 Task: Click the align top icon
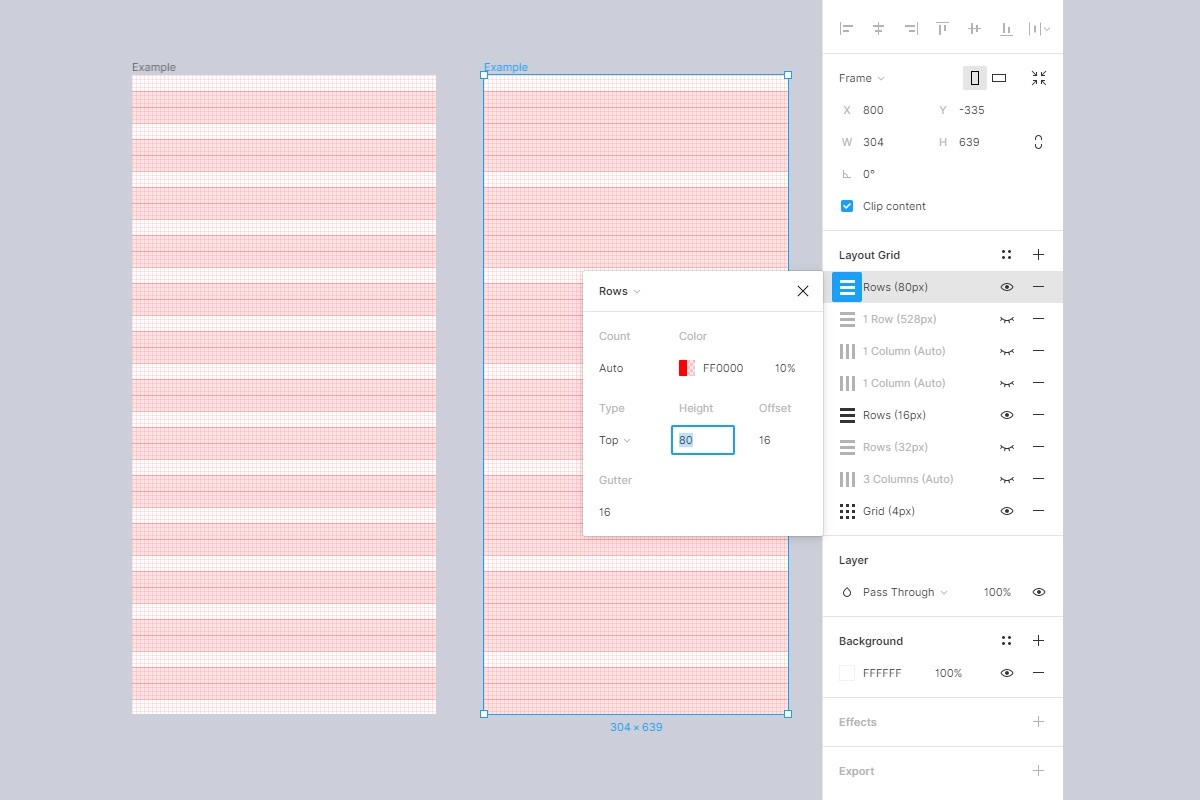pos(943,29)
